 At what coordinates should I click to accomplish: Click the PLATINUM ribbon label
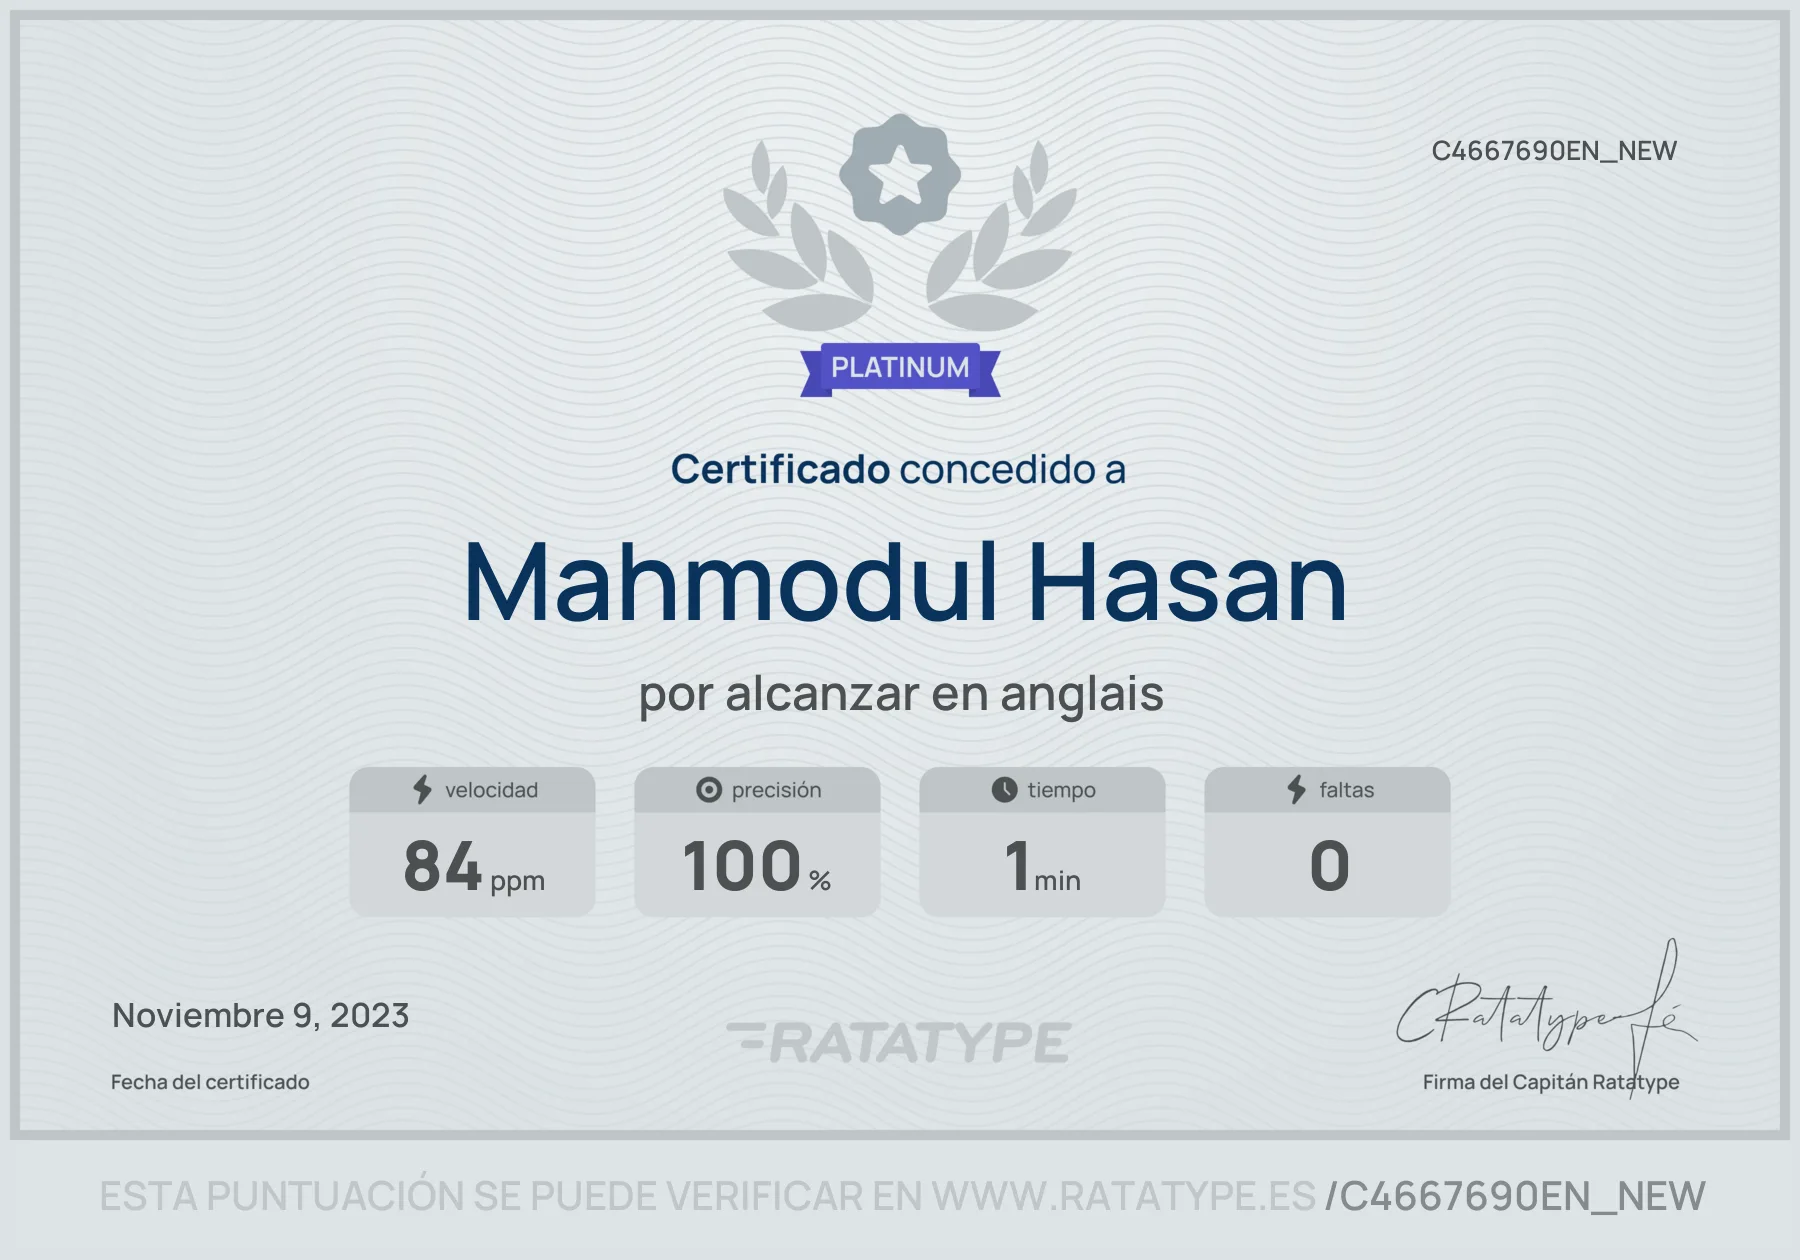pyautogui.click(x=900, y=369)
